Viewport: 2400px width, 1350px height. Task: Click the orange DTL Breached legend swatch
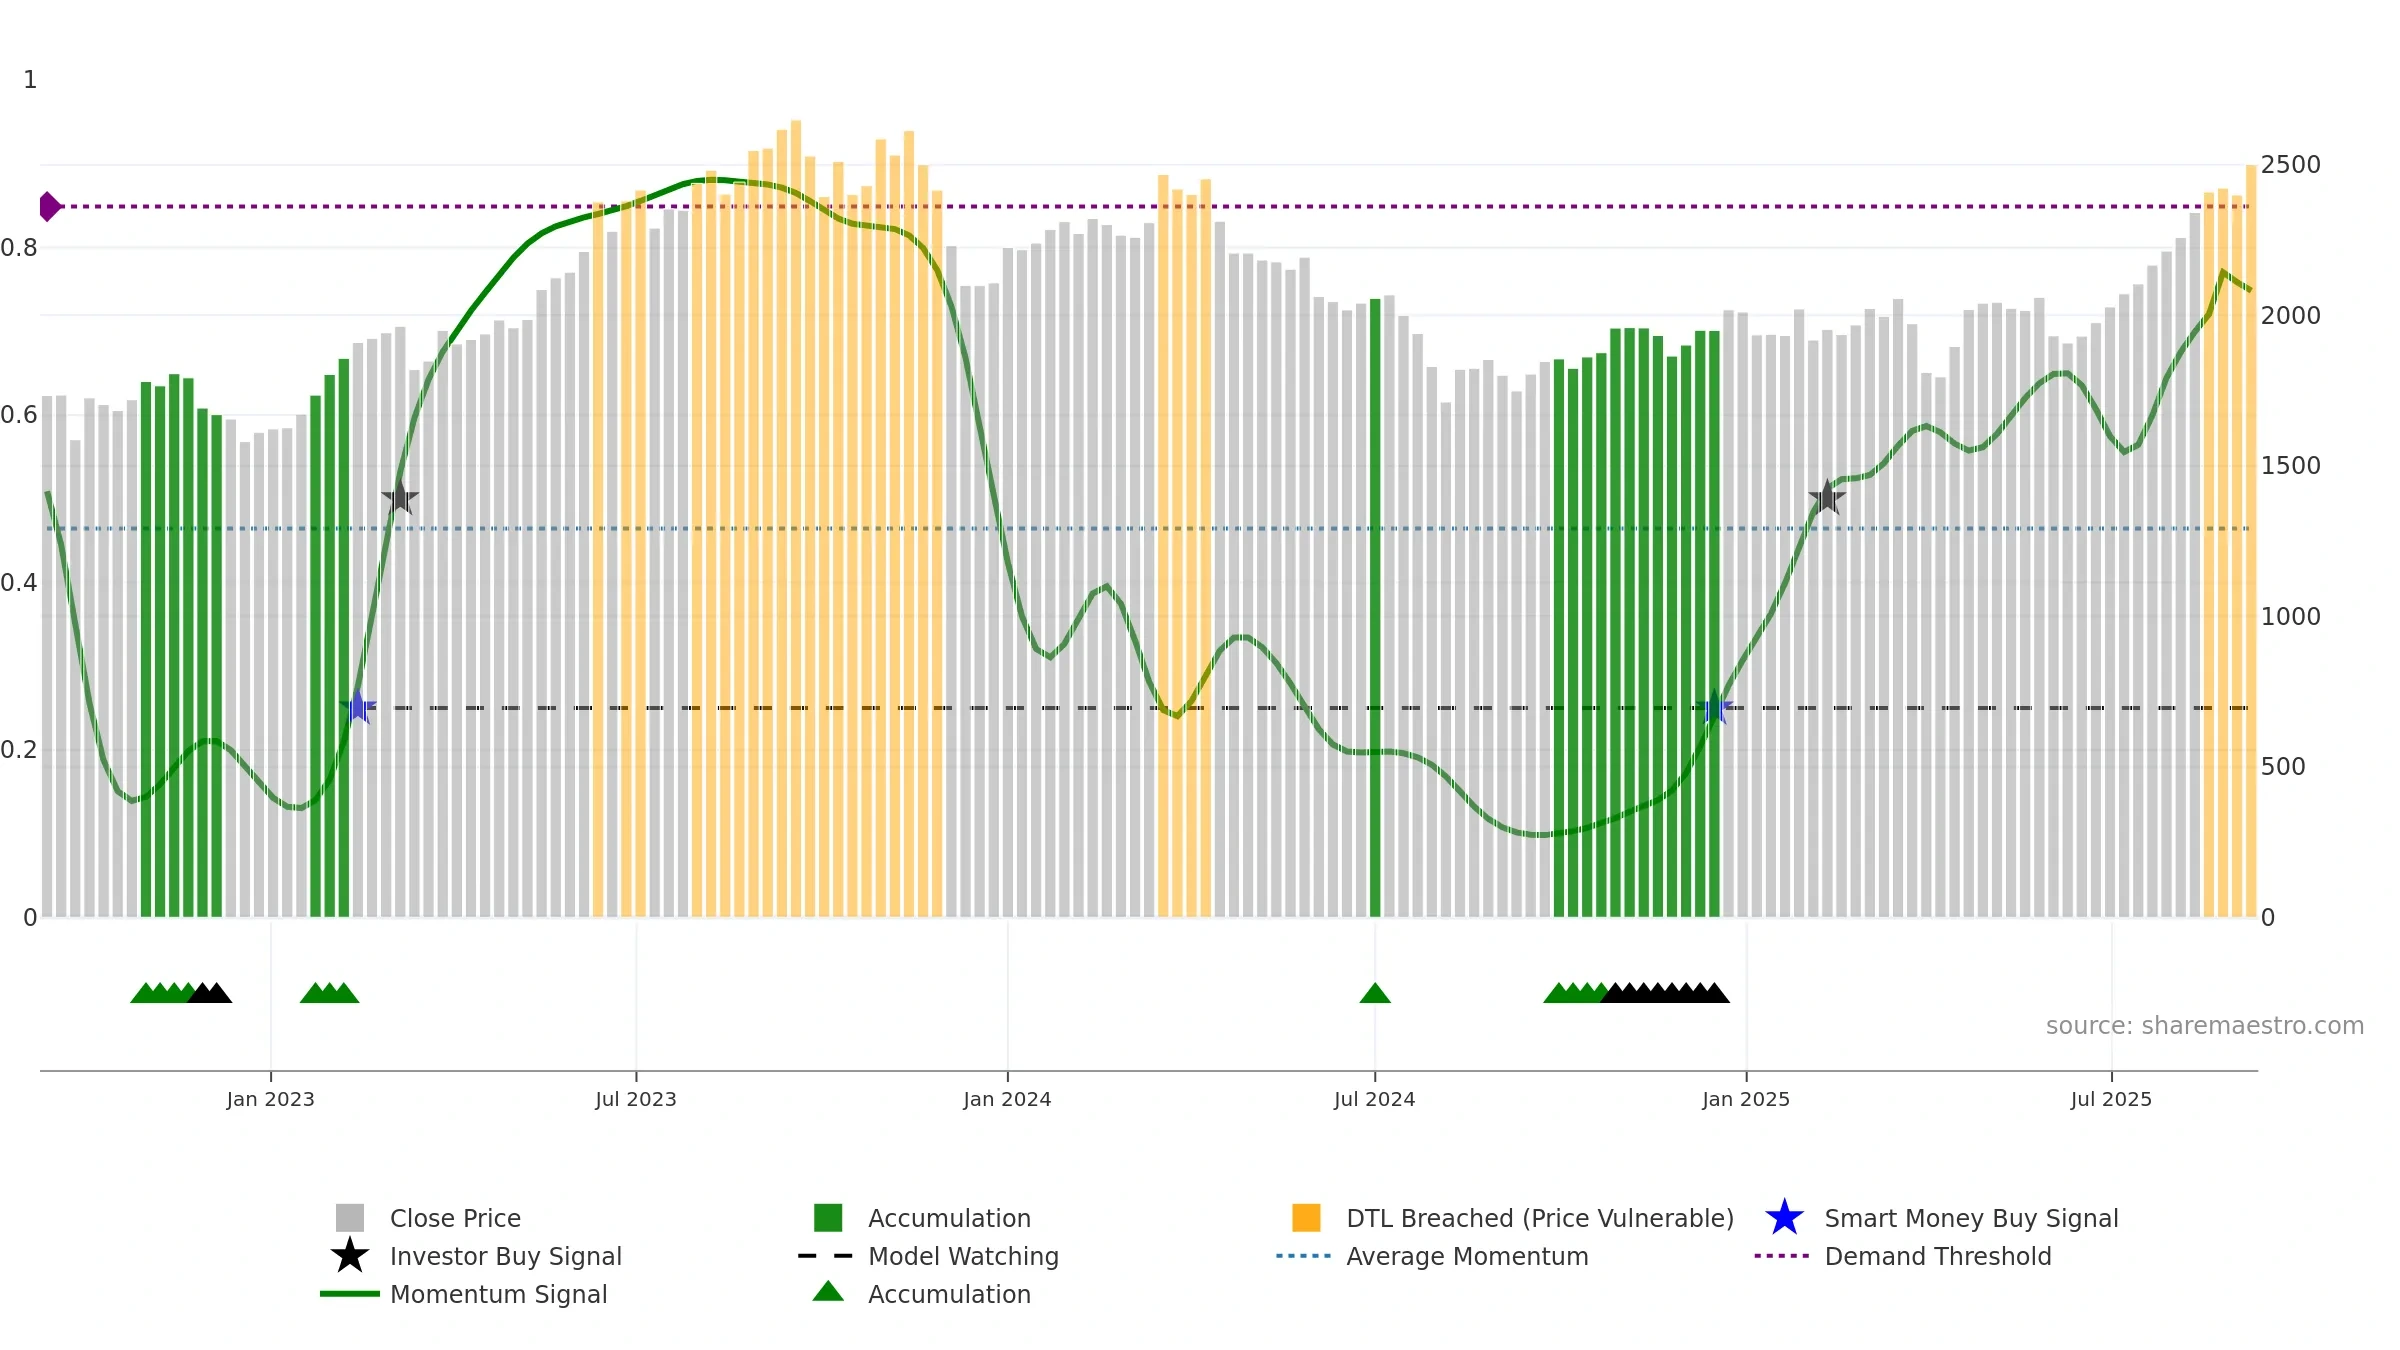pyautogui.click(x=1306, y=1218)
